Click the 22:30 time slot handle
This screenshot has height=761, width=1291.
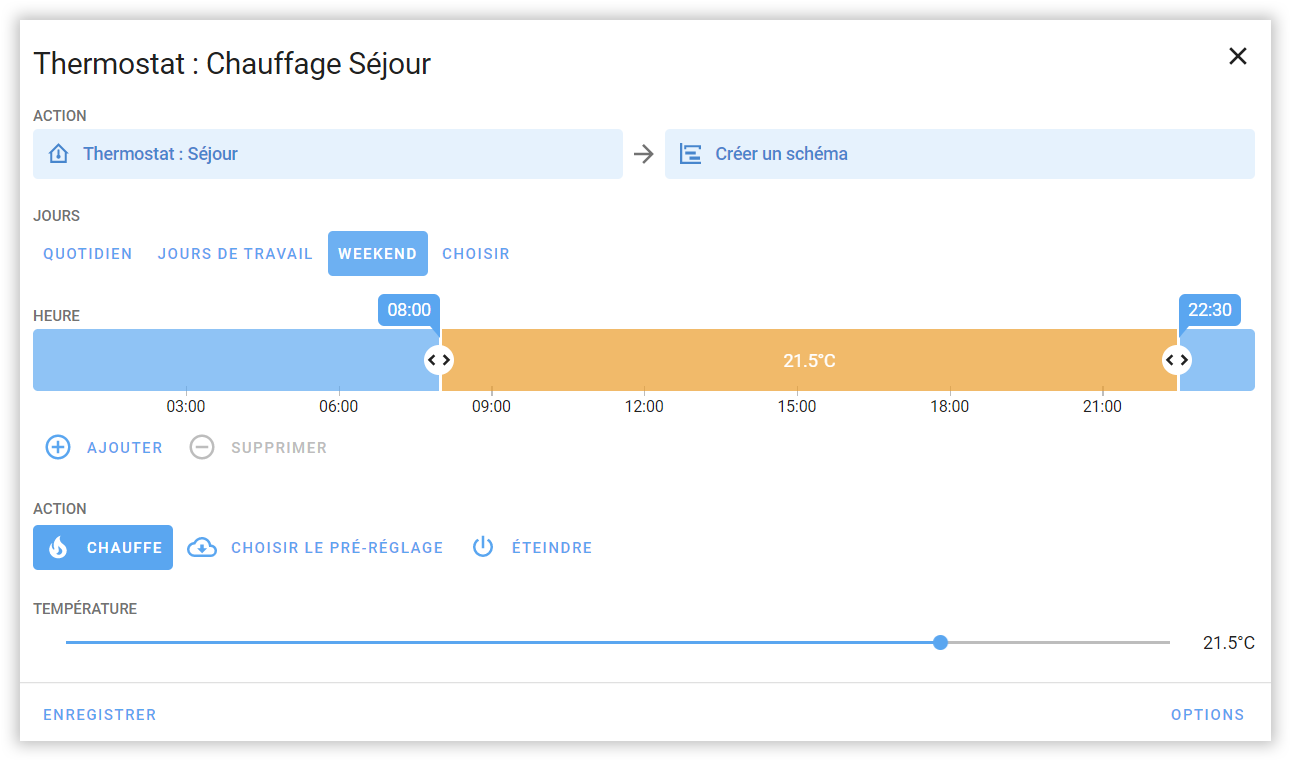(x=1177, y=360)
